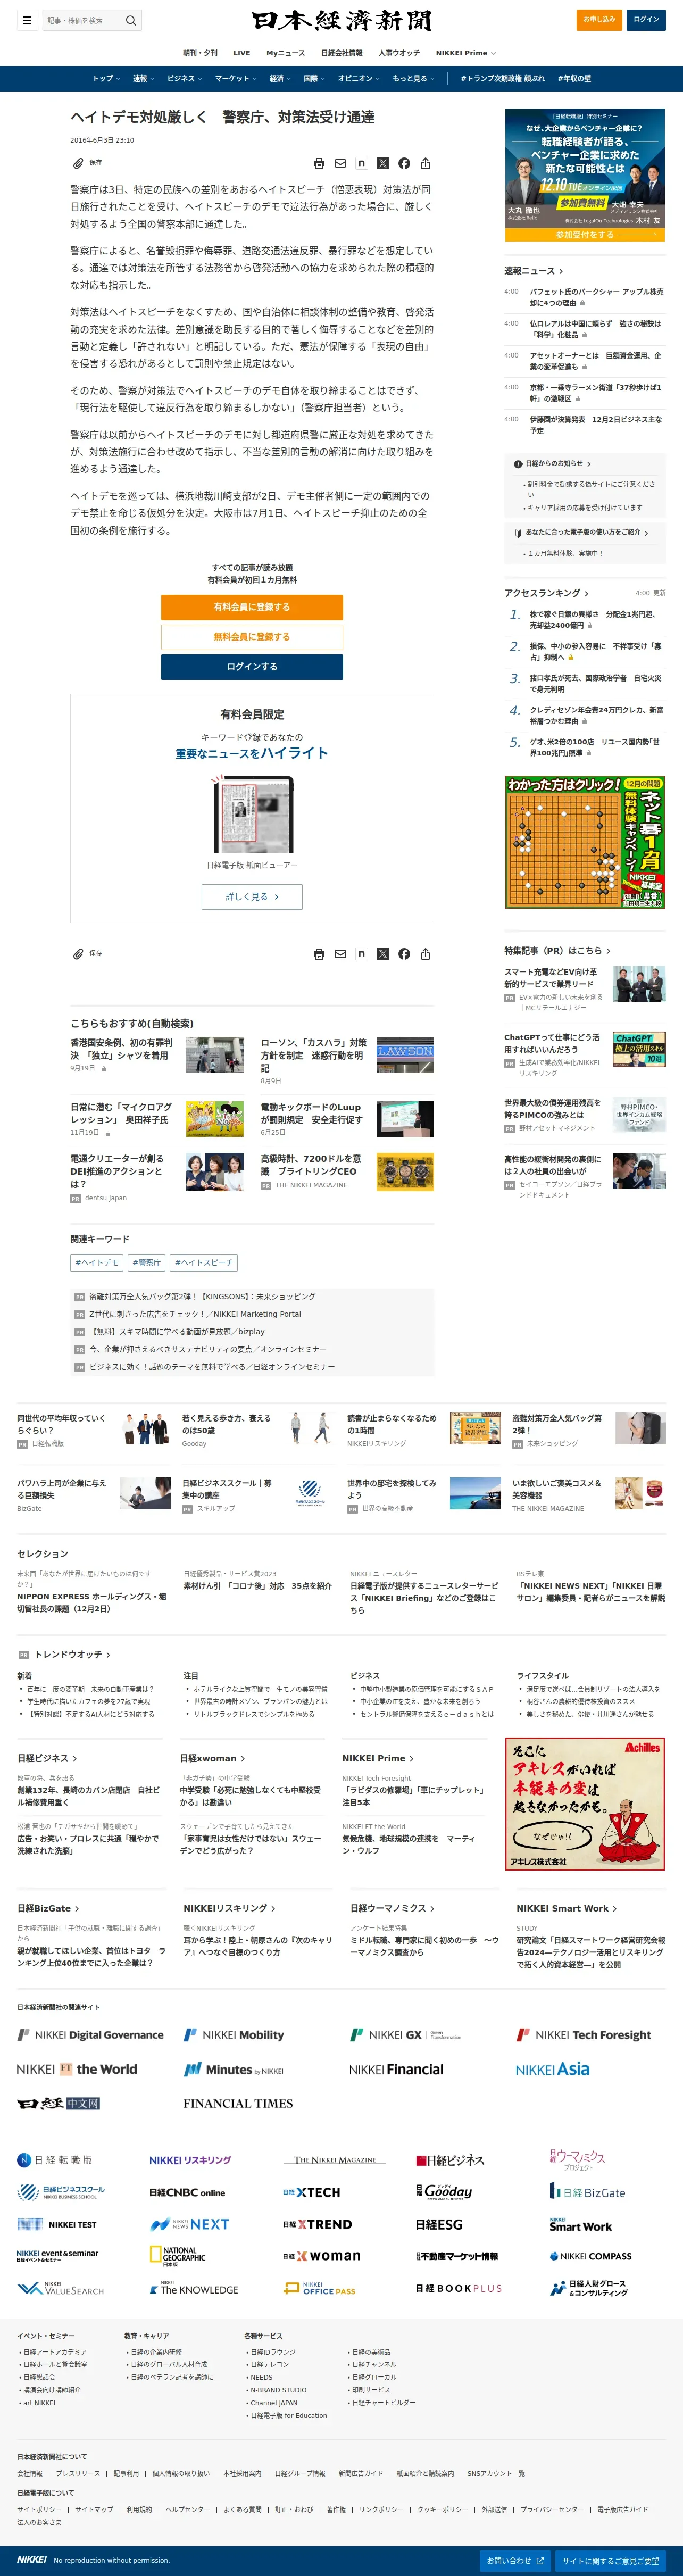The width and height of the screenshot is (683, 2576).
Task: Open FINANCIAL TIMES logo link
Action: [x=238, y=2103]
